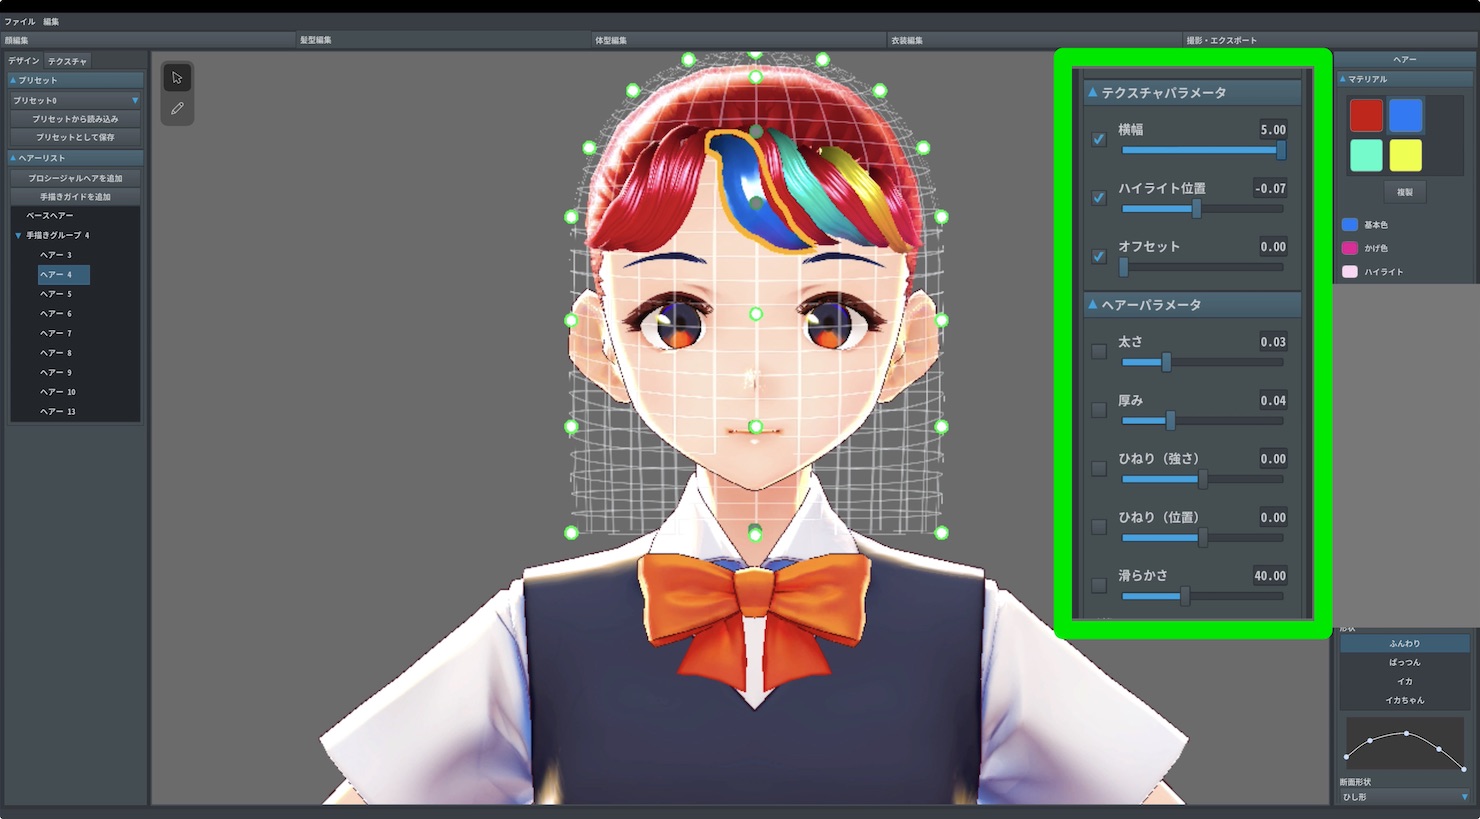Image resolution: width=1480 pixels, height=819 pixels.
Task: Open the 基本色 color picker
Action: tap(1350, 225)
